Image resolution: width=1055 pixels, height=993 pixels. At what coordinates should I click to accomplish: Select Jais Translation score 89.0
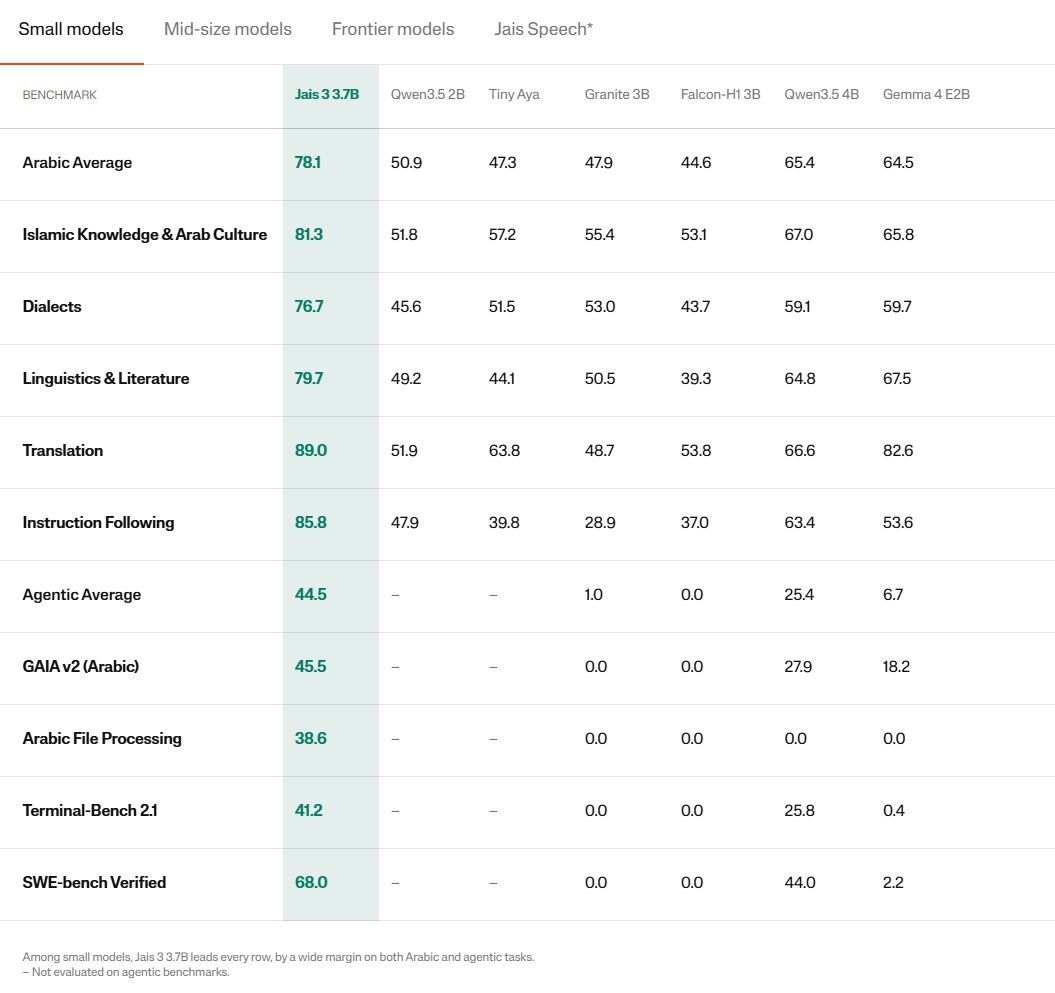coord(311,450)
